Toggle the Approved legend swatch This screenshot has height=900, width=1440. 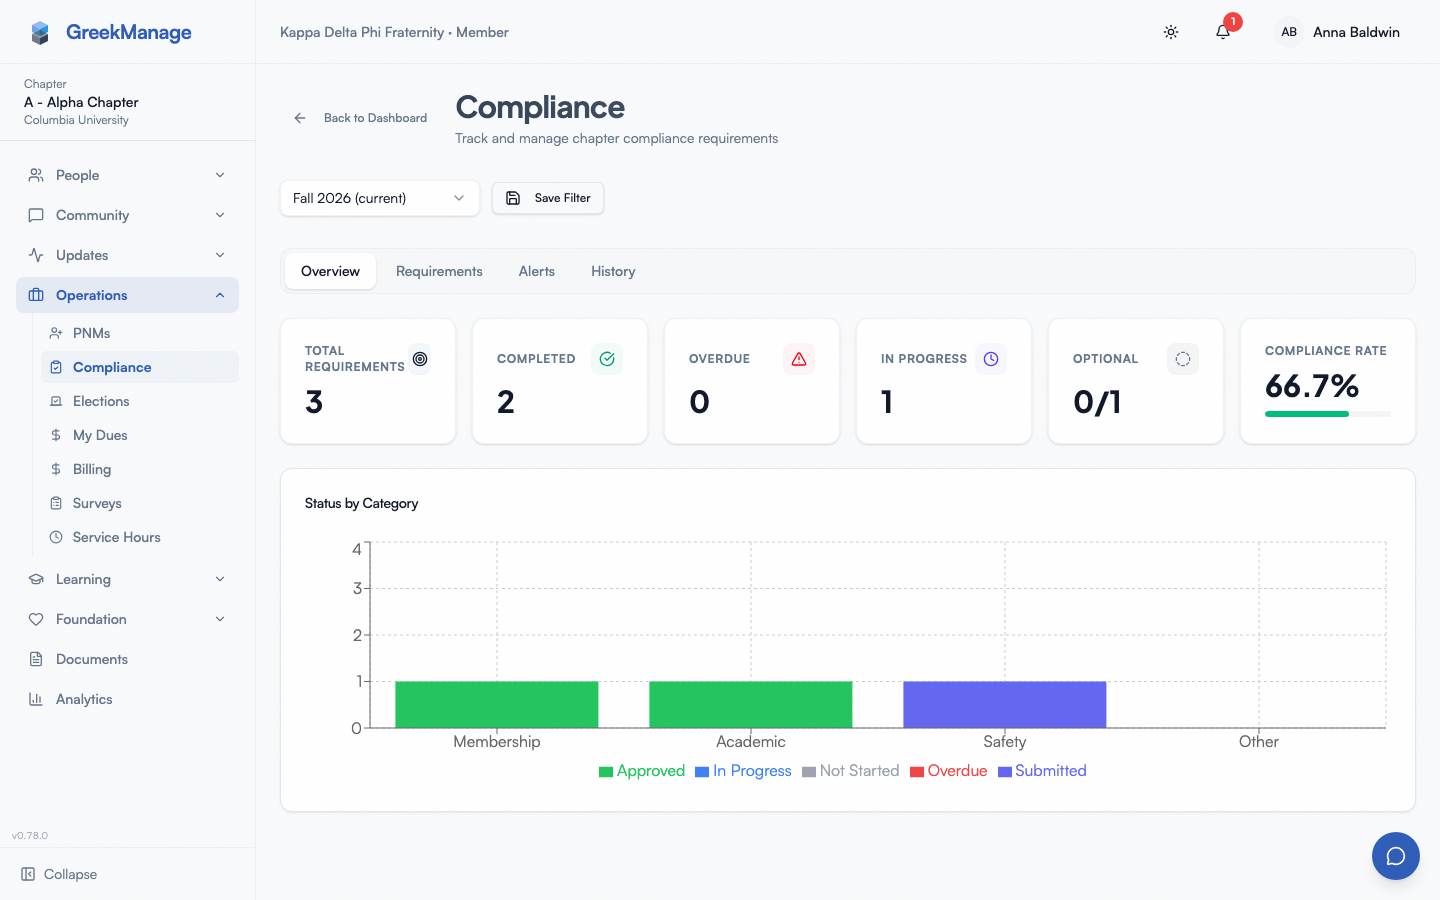[x=606, y=772]
